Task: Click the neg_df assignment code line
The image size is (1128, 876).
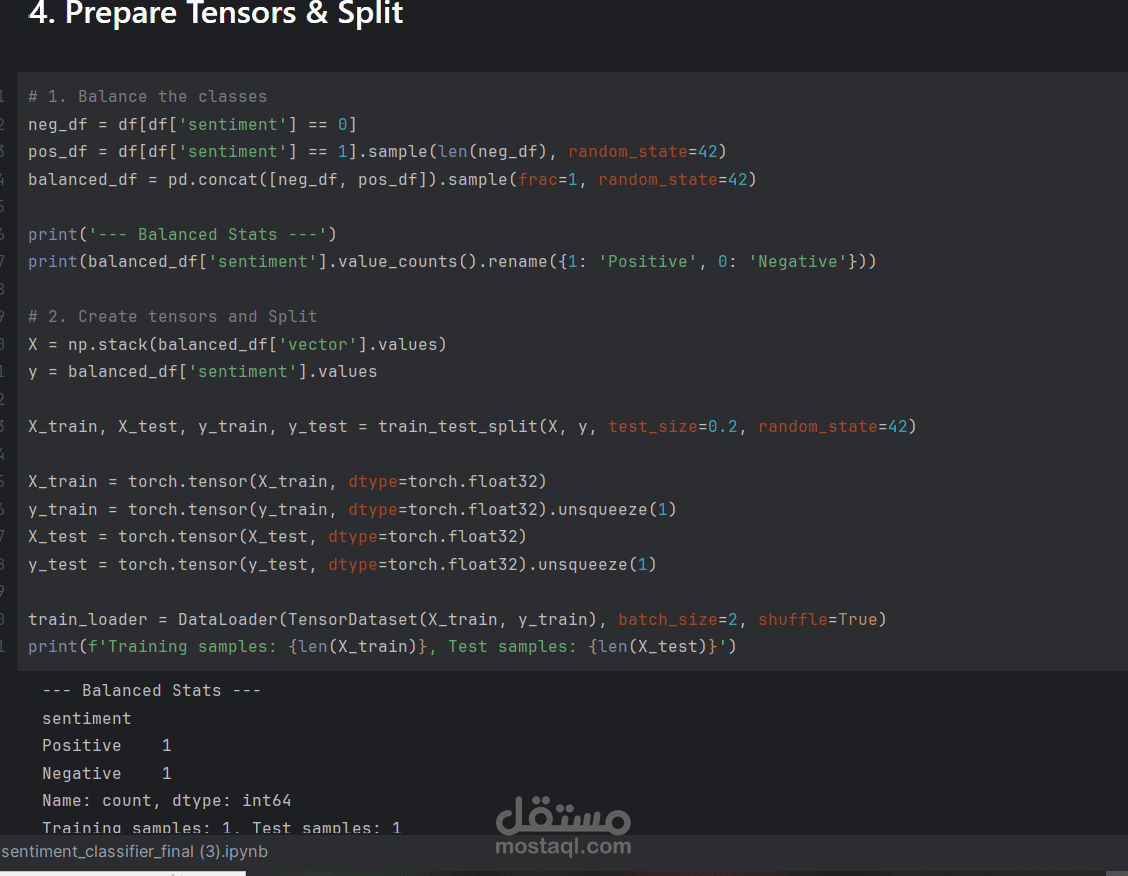Action: [x=192, y=124]
